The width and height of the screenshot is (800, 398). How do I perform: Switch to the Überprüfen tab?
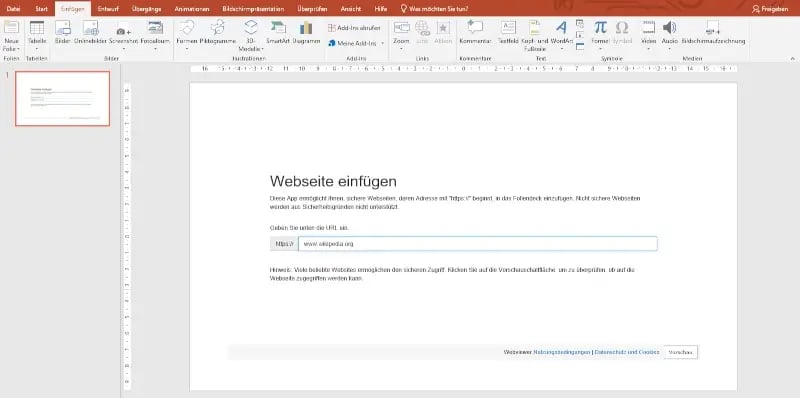(312, 9)
